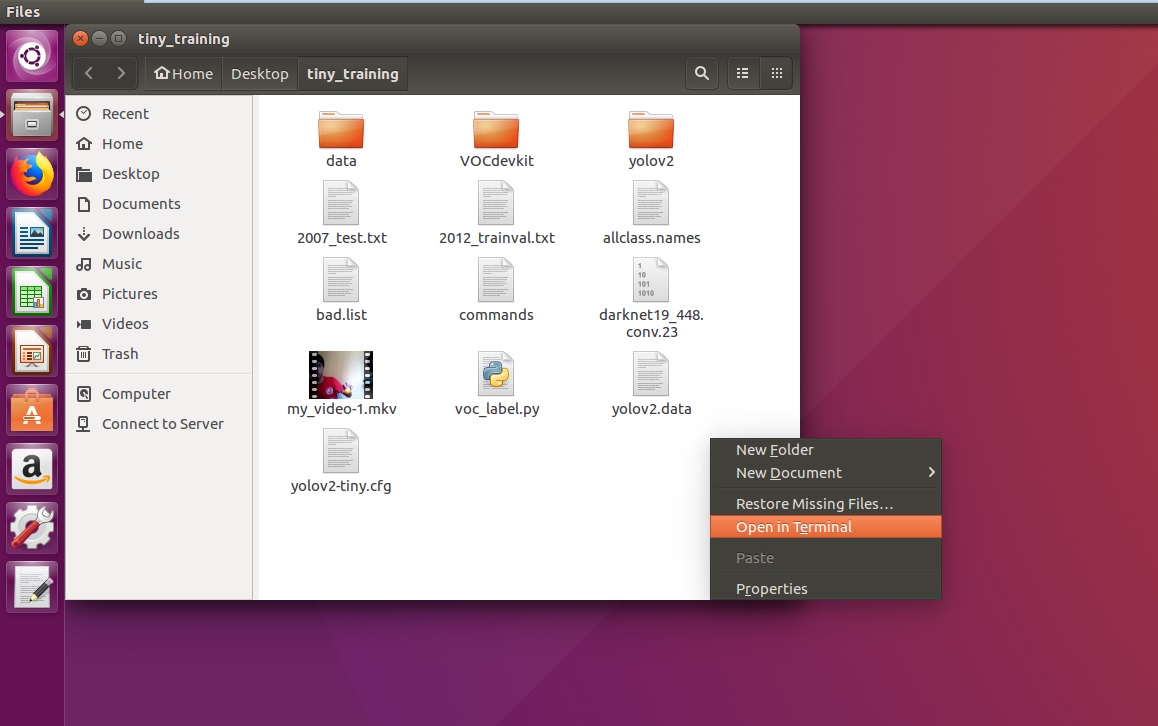Select Restore Missing Files… in context menu
The height and width of the screenshot is (726, 1158).
[826, 504]
